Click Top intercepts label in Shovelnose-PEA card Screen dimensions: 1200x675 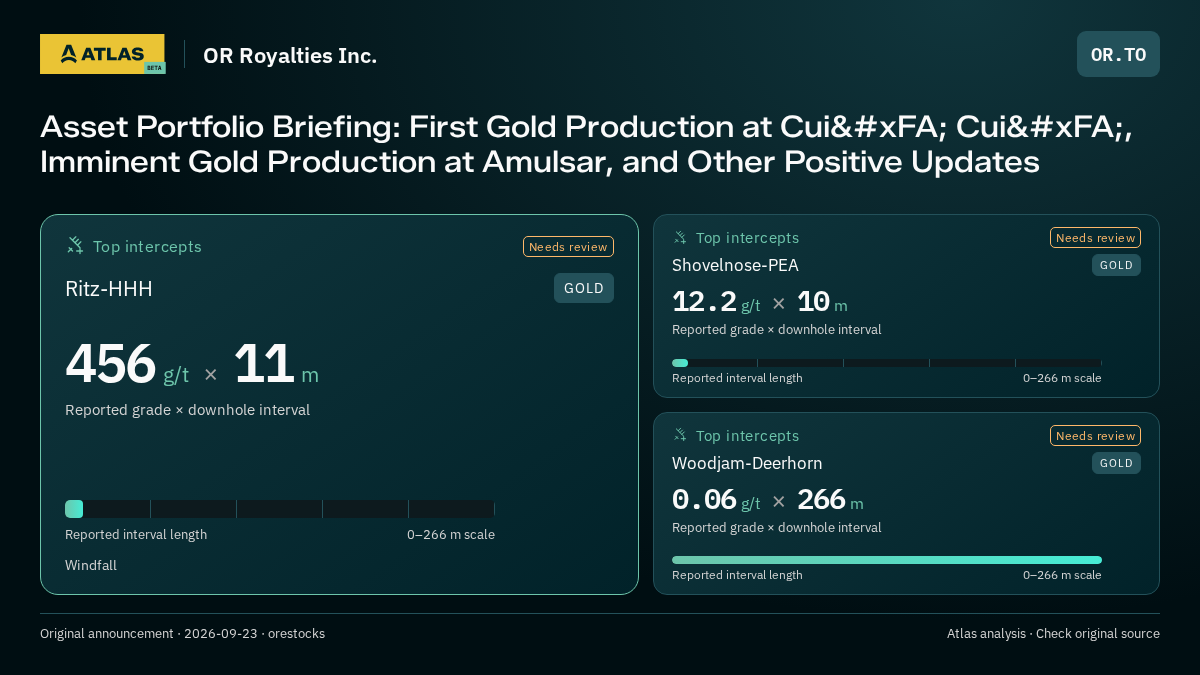point(748,238)
